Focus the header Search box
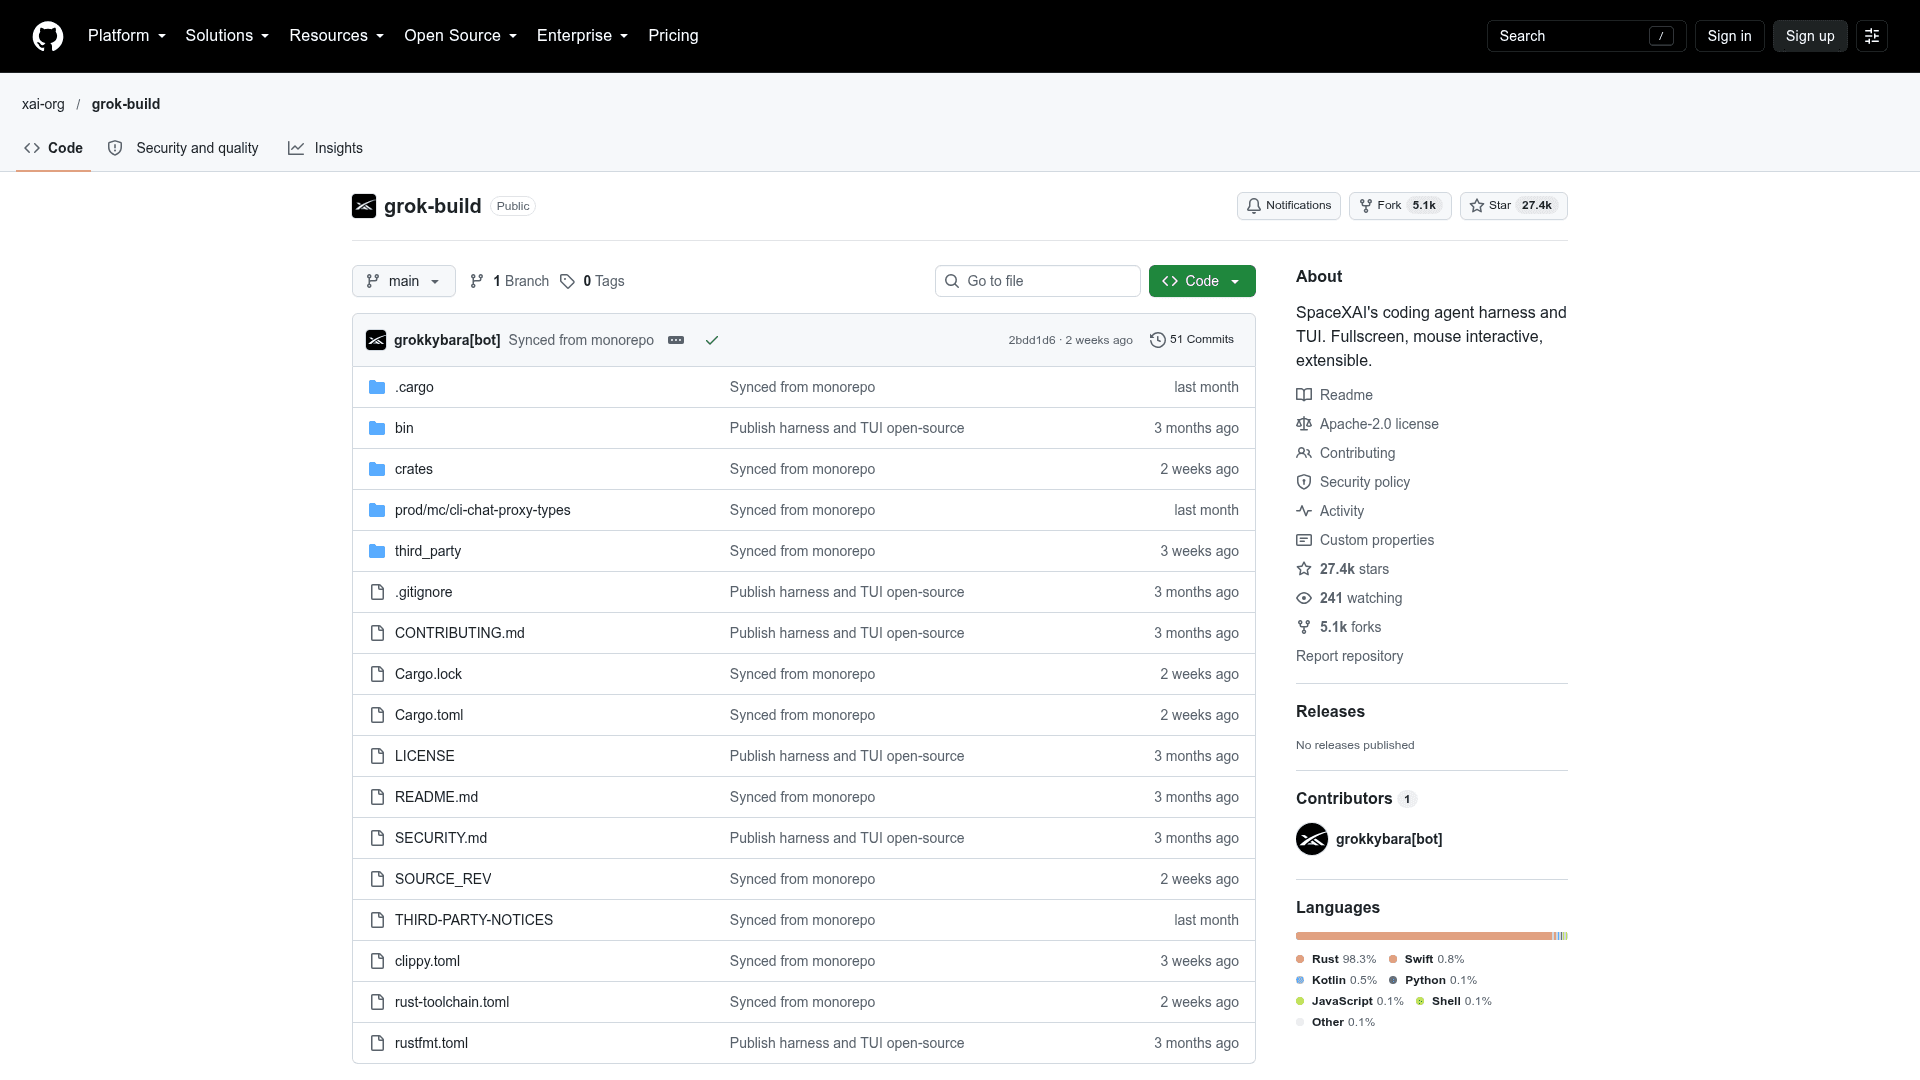This screenshot has width=1920, height=1080. click(1586, 36)
